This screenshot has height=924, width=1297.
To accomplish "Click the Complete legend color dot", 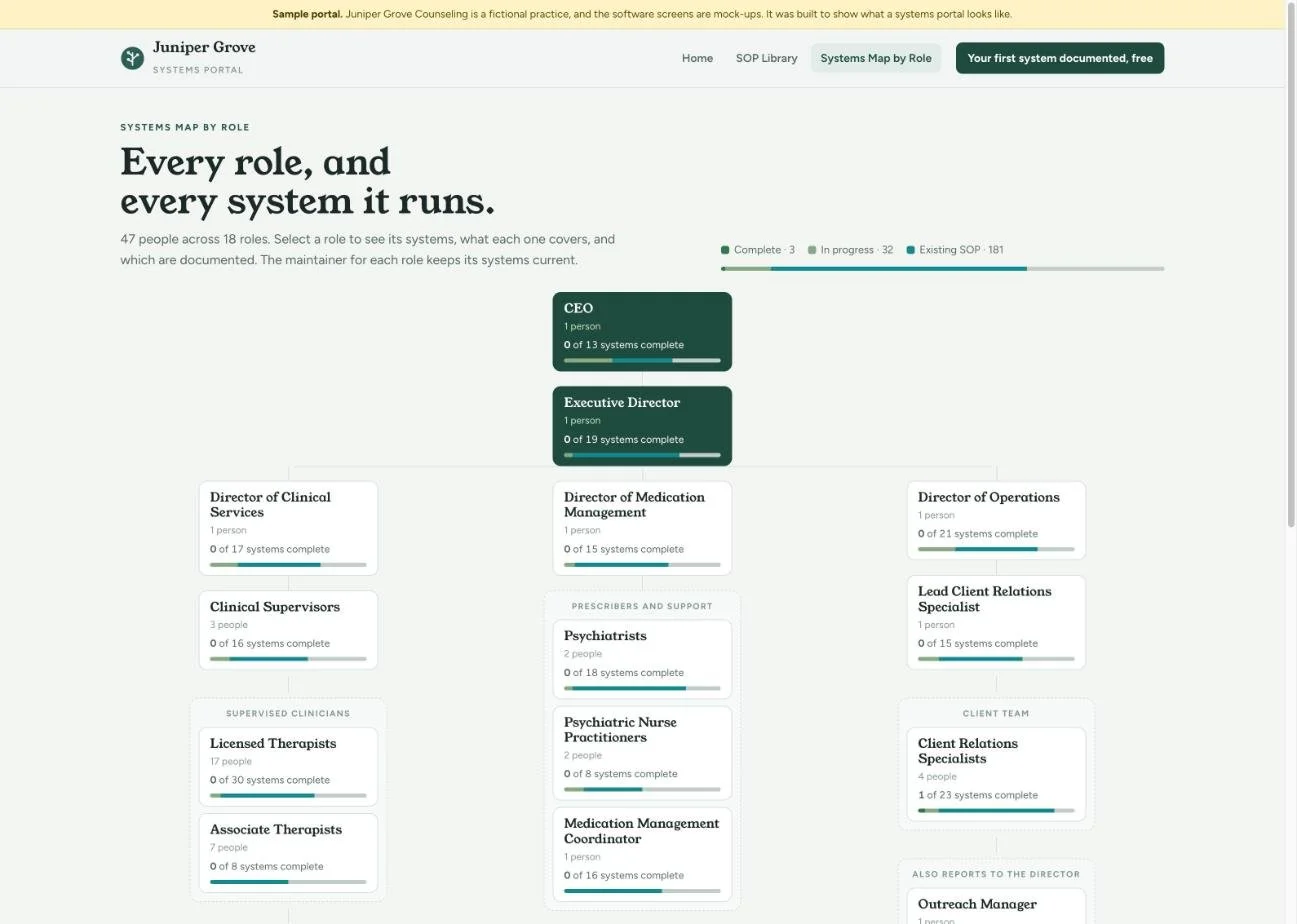I will tap(725, 250).
